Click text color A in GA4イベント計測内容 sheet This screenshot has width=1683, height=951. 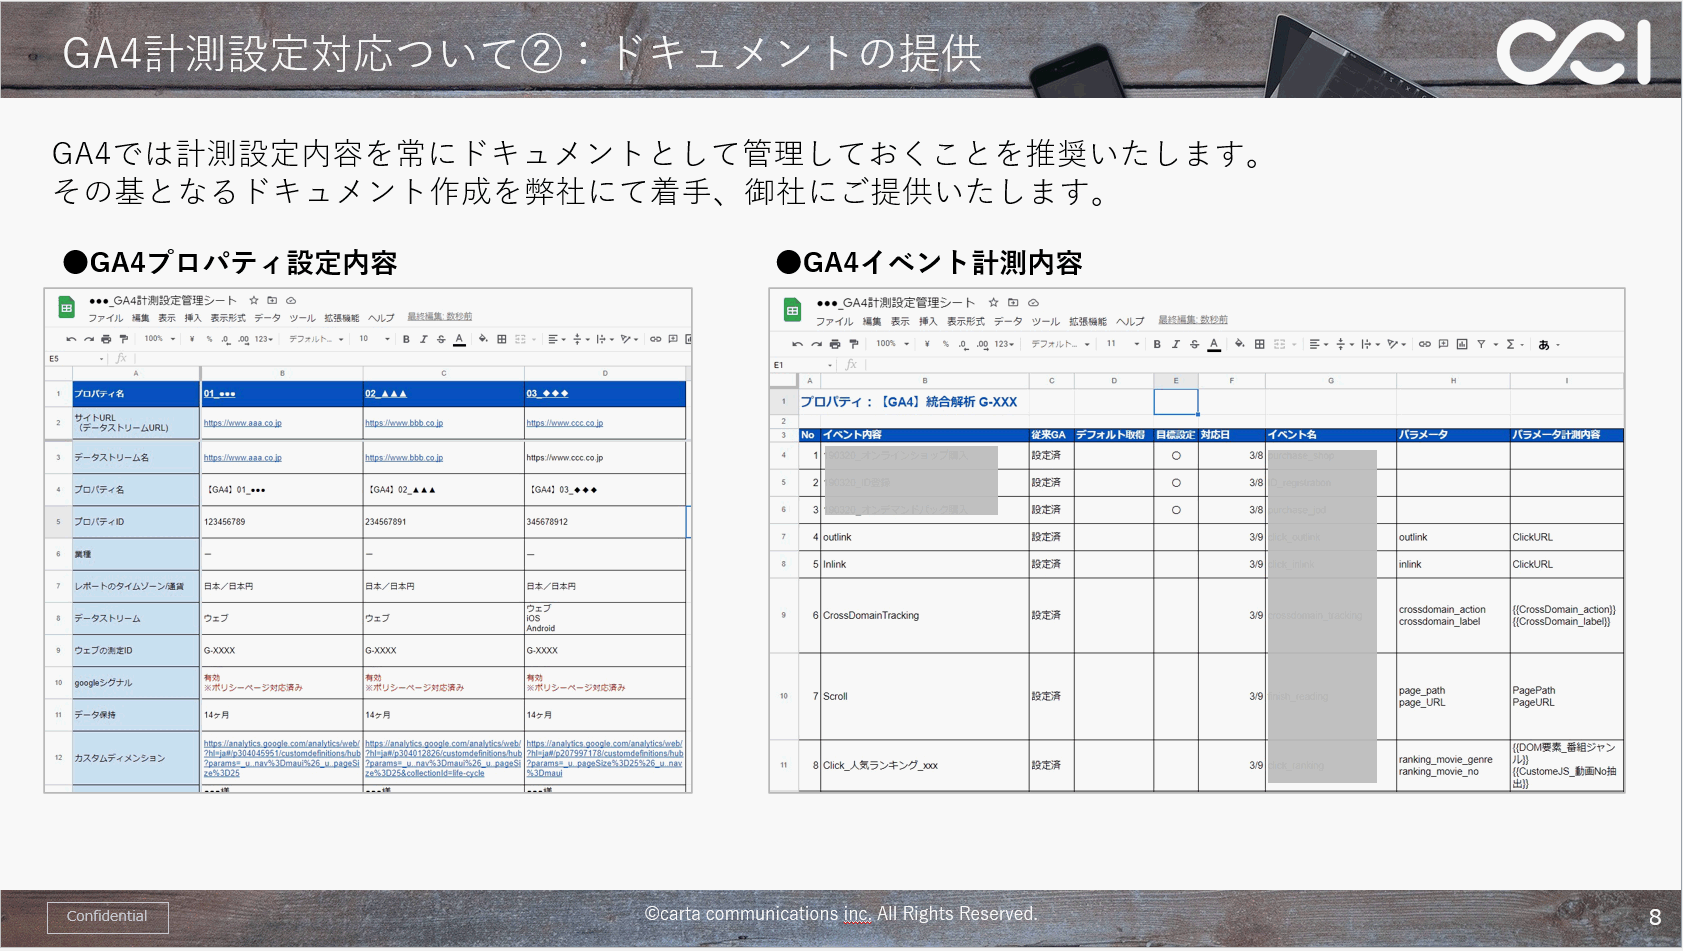pos(1213,344)
